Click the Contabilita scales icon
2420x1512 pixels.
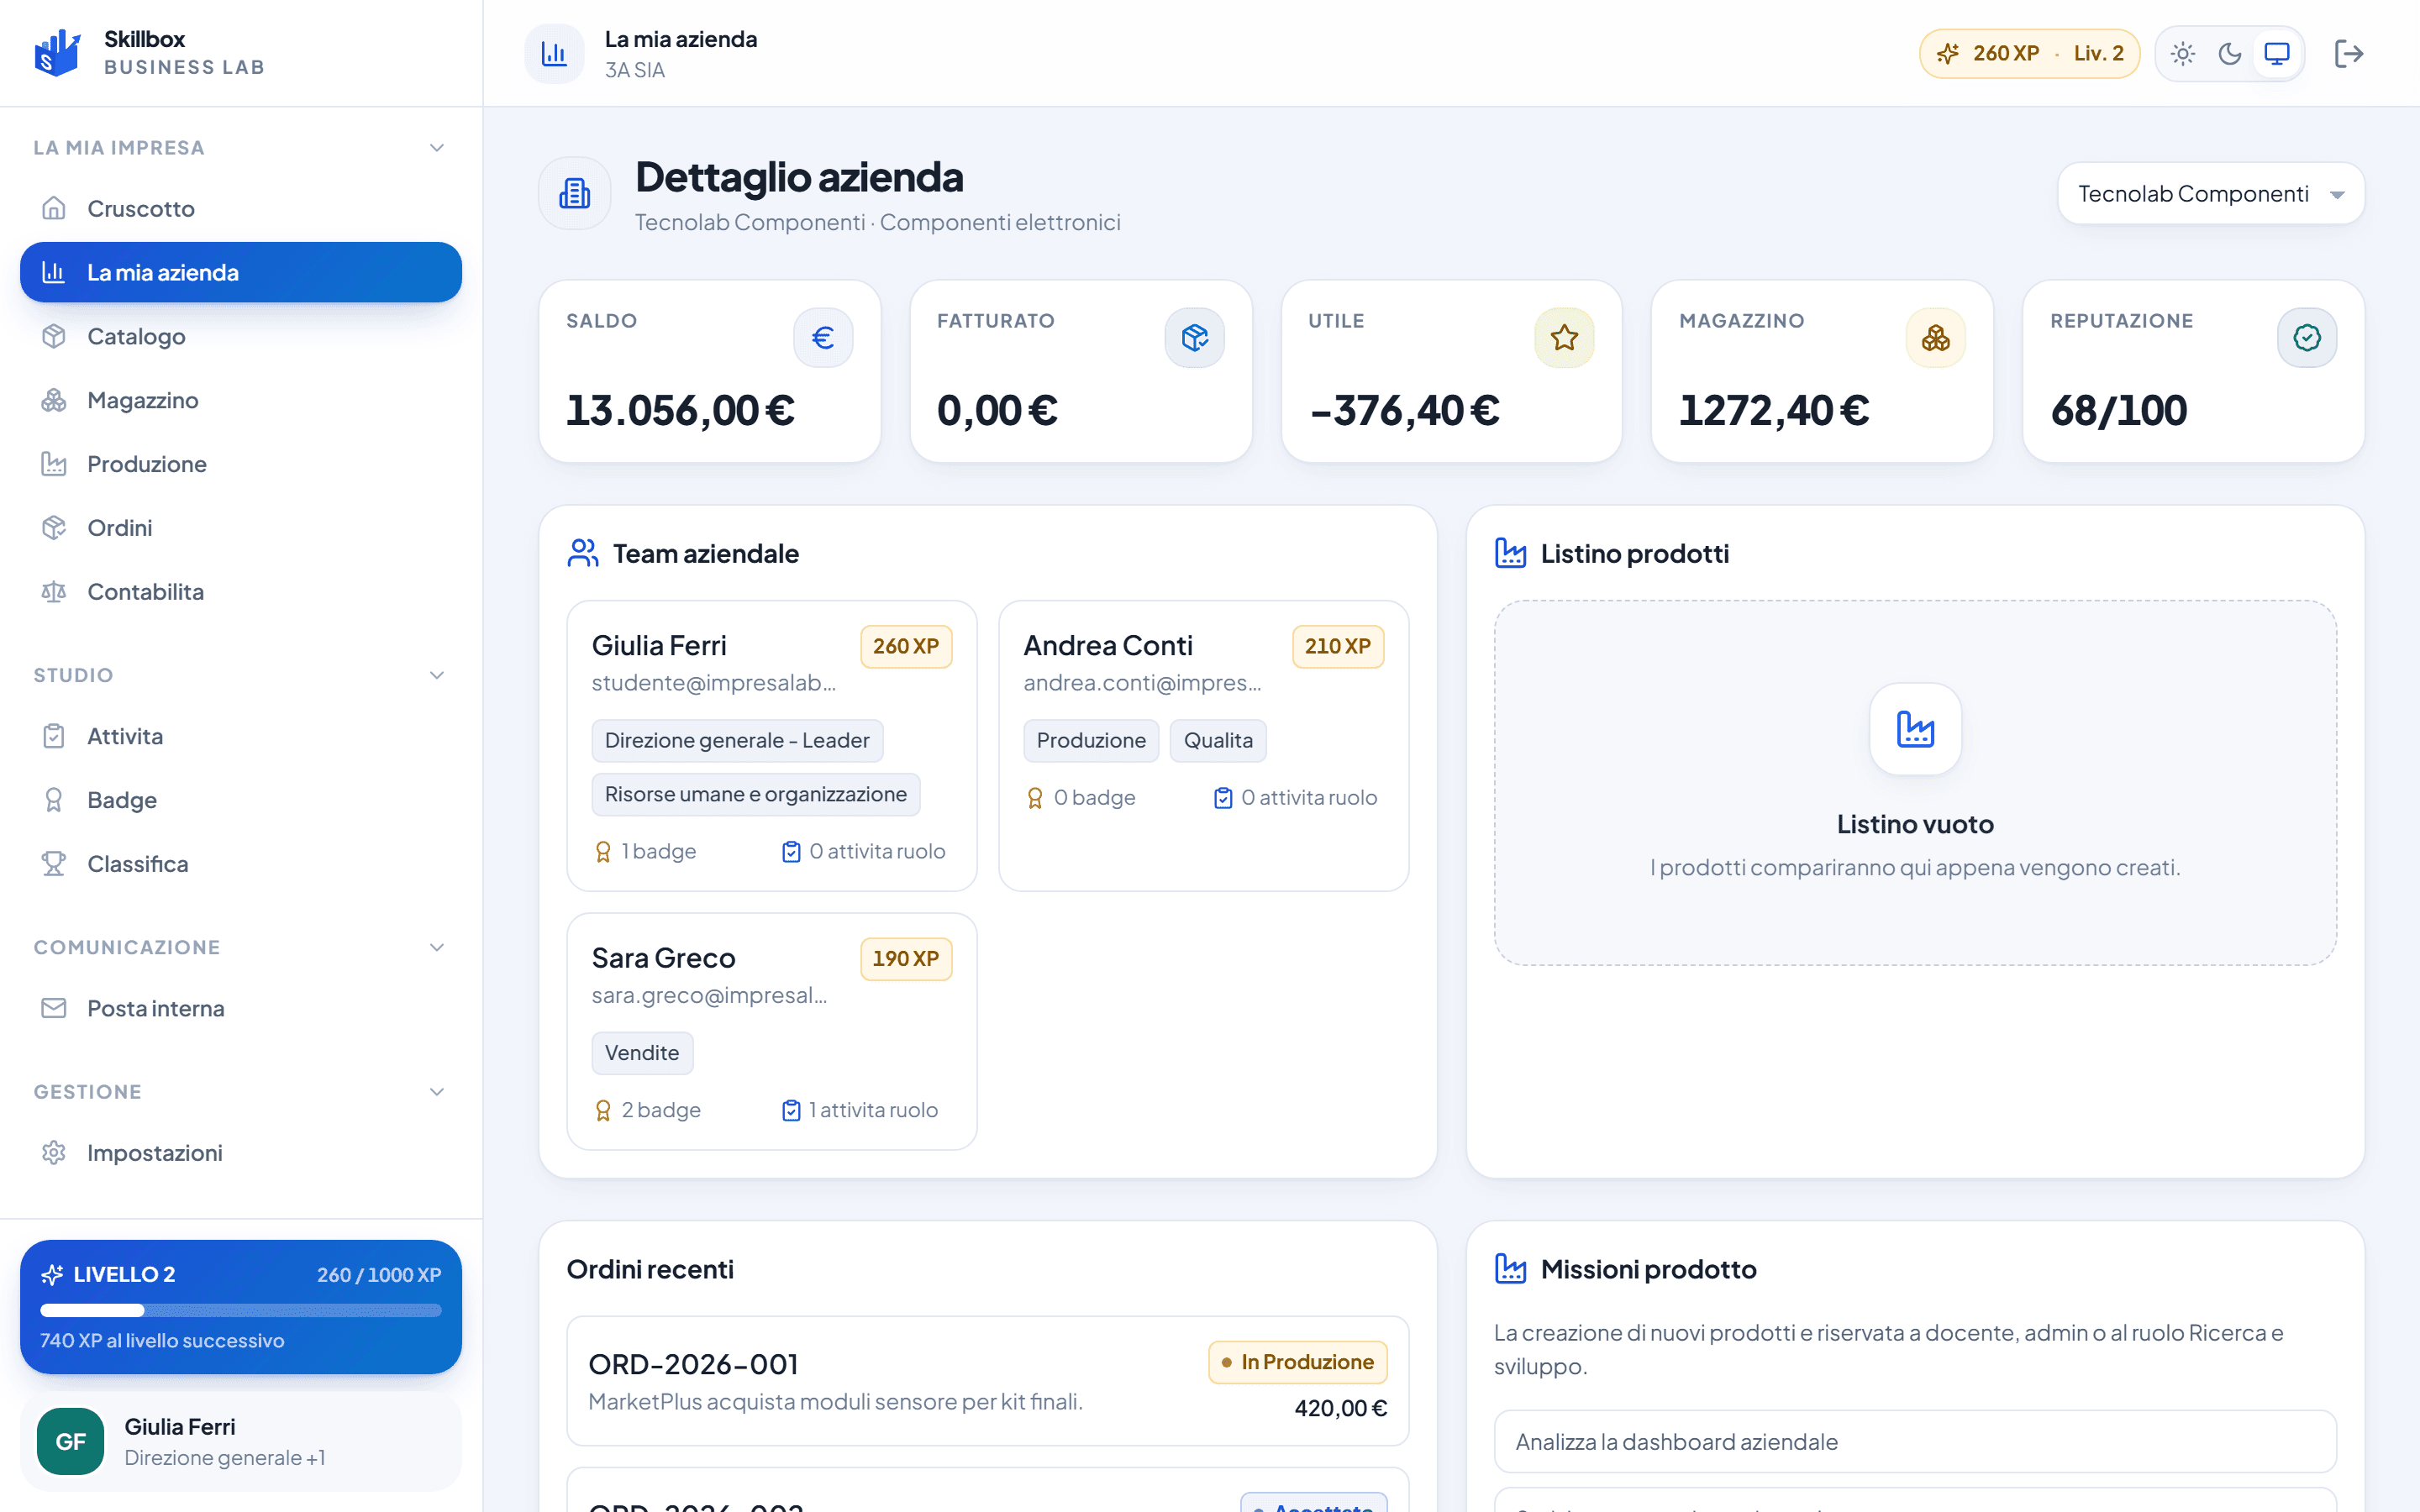coord(54,592)
